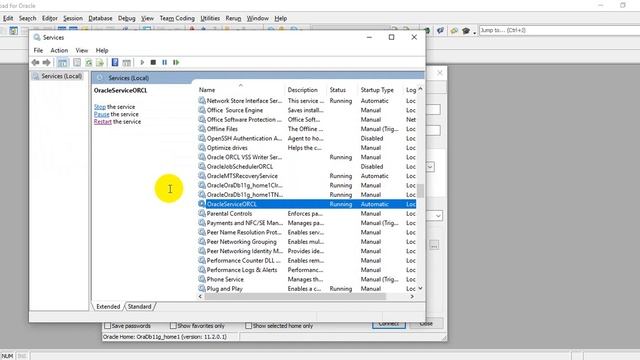Image resolution: width=640 pixels, height=360 pixels.
Task: Open the Help icon in Services toolbar
Action: [x=115, y=62]
